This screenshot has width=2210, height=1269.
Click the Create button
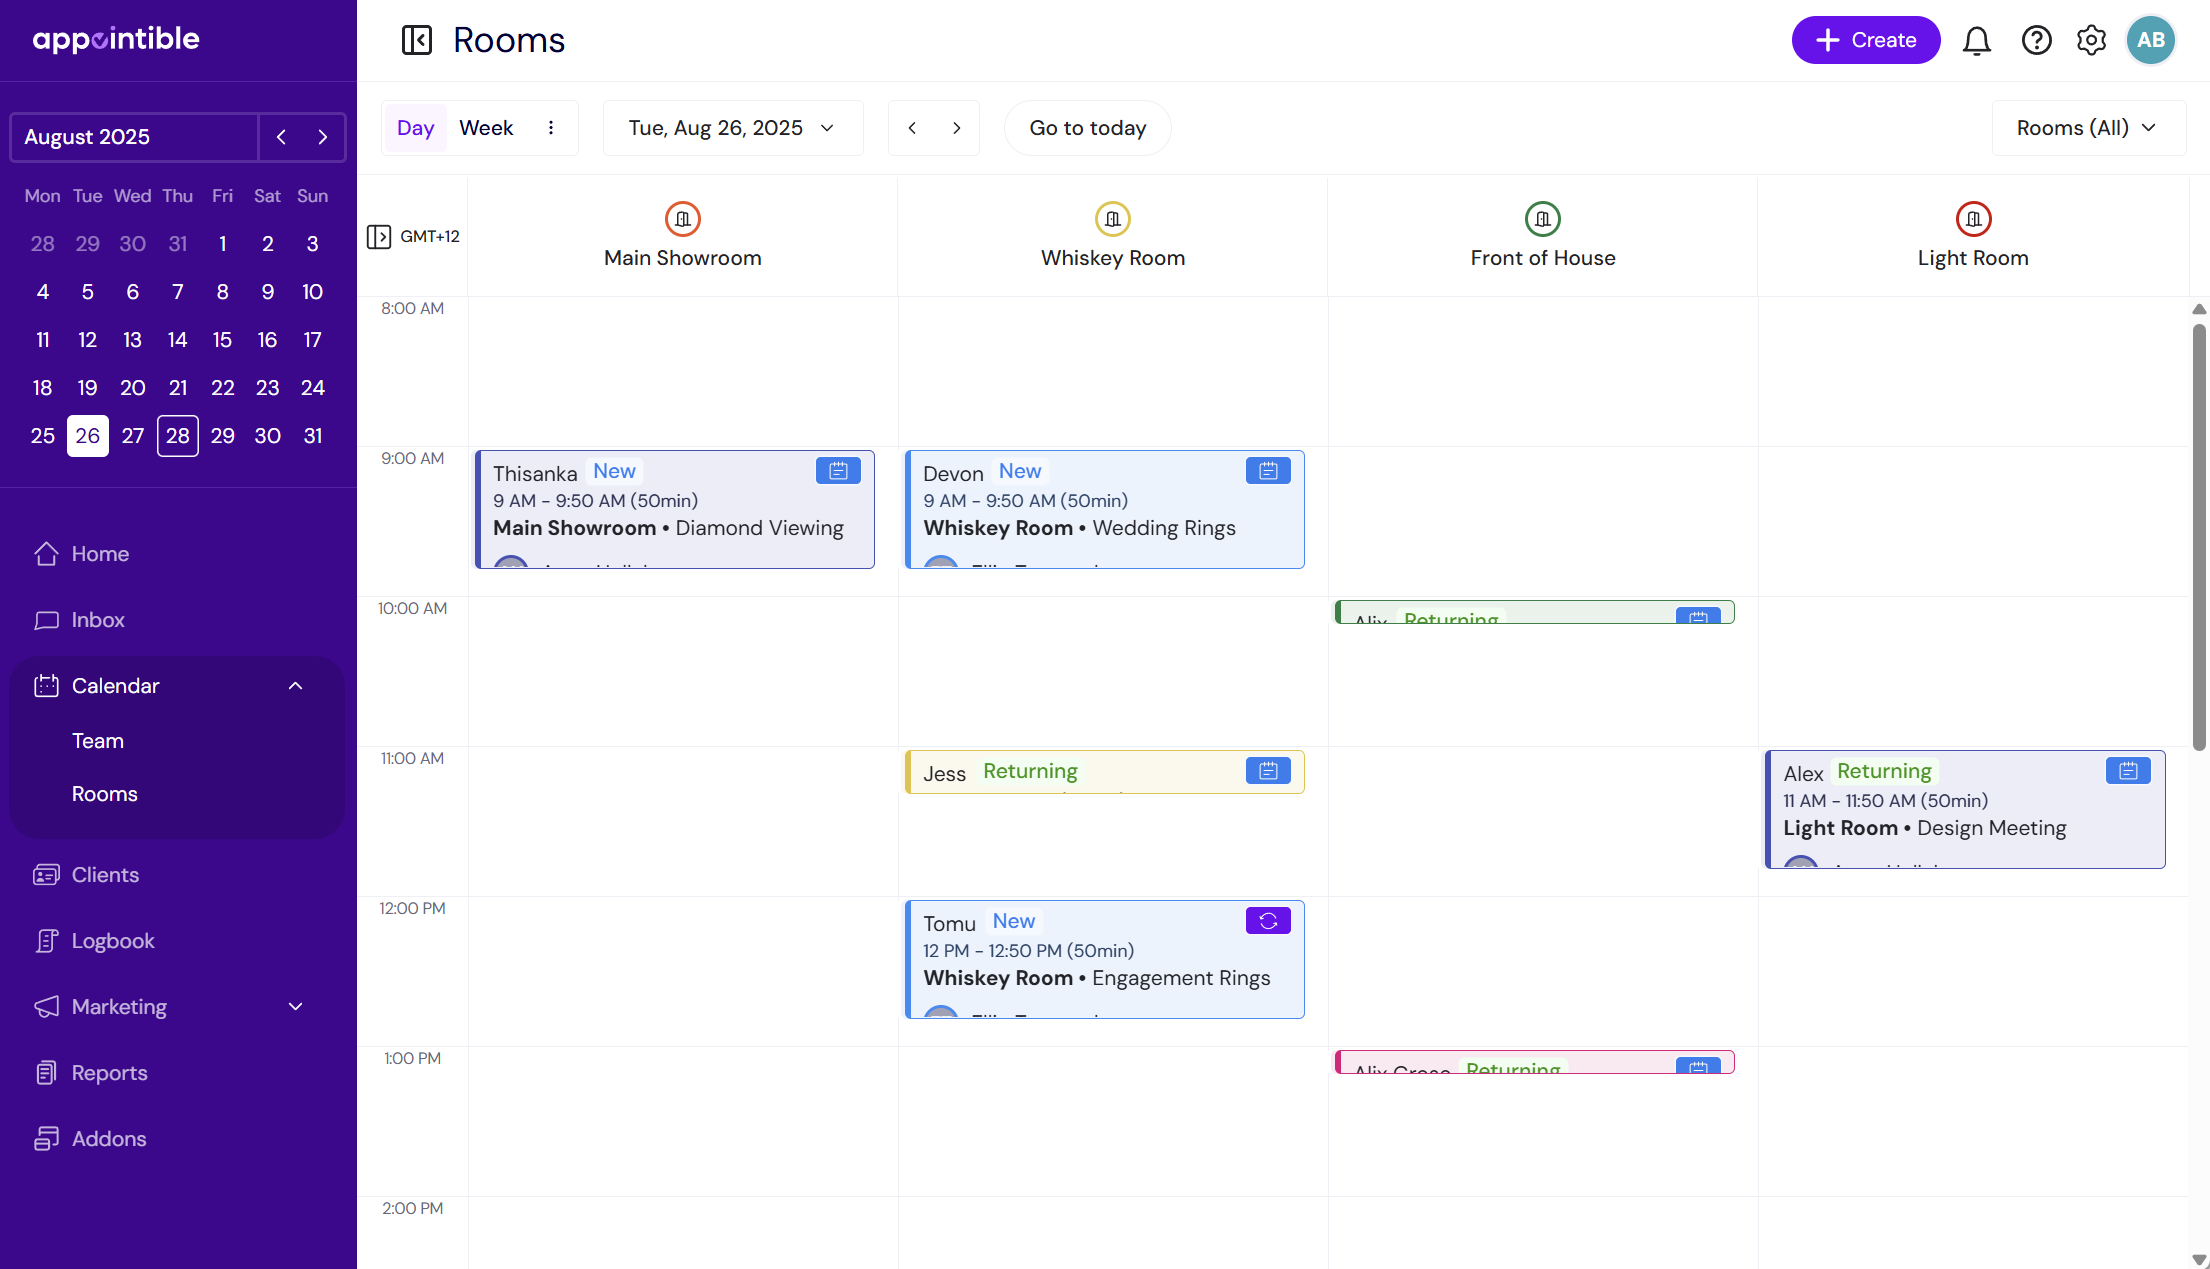point(1865,40)
